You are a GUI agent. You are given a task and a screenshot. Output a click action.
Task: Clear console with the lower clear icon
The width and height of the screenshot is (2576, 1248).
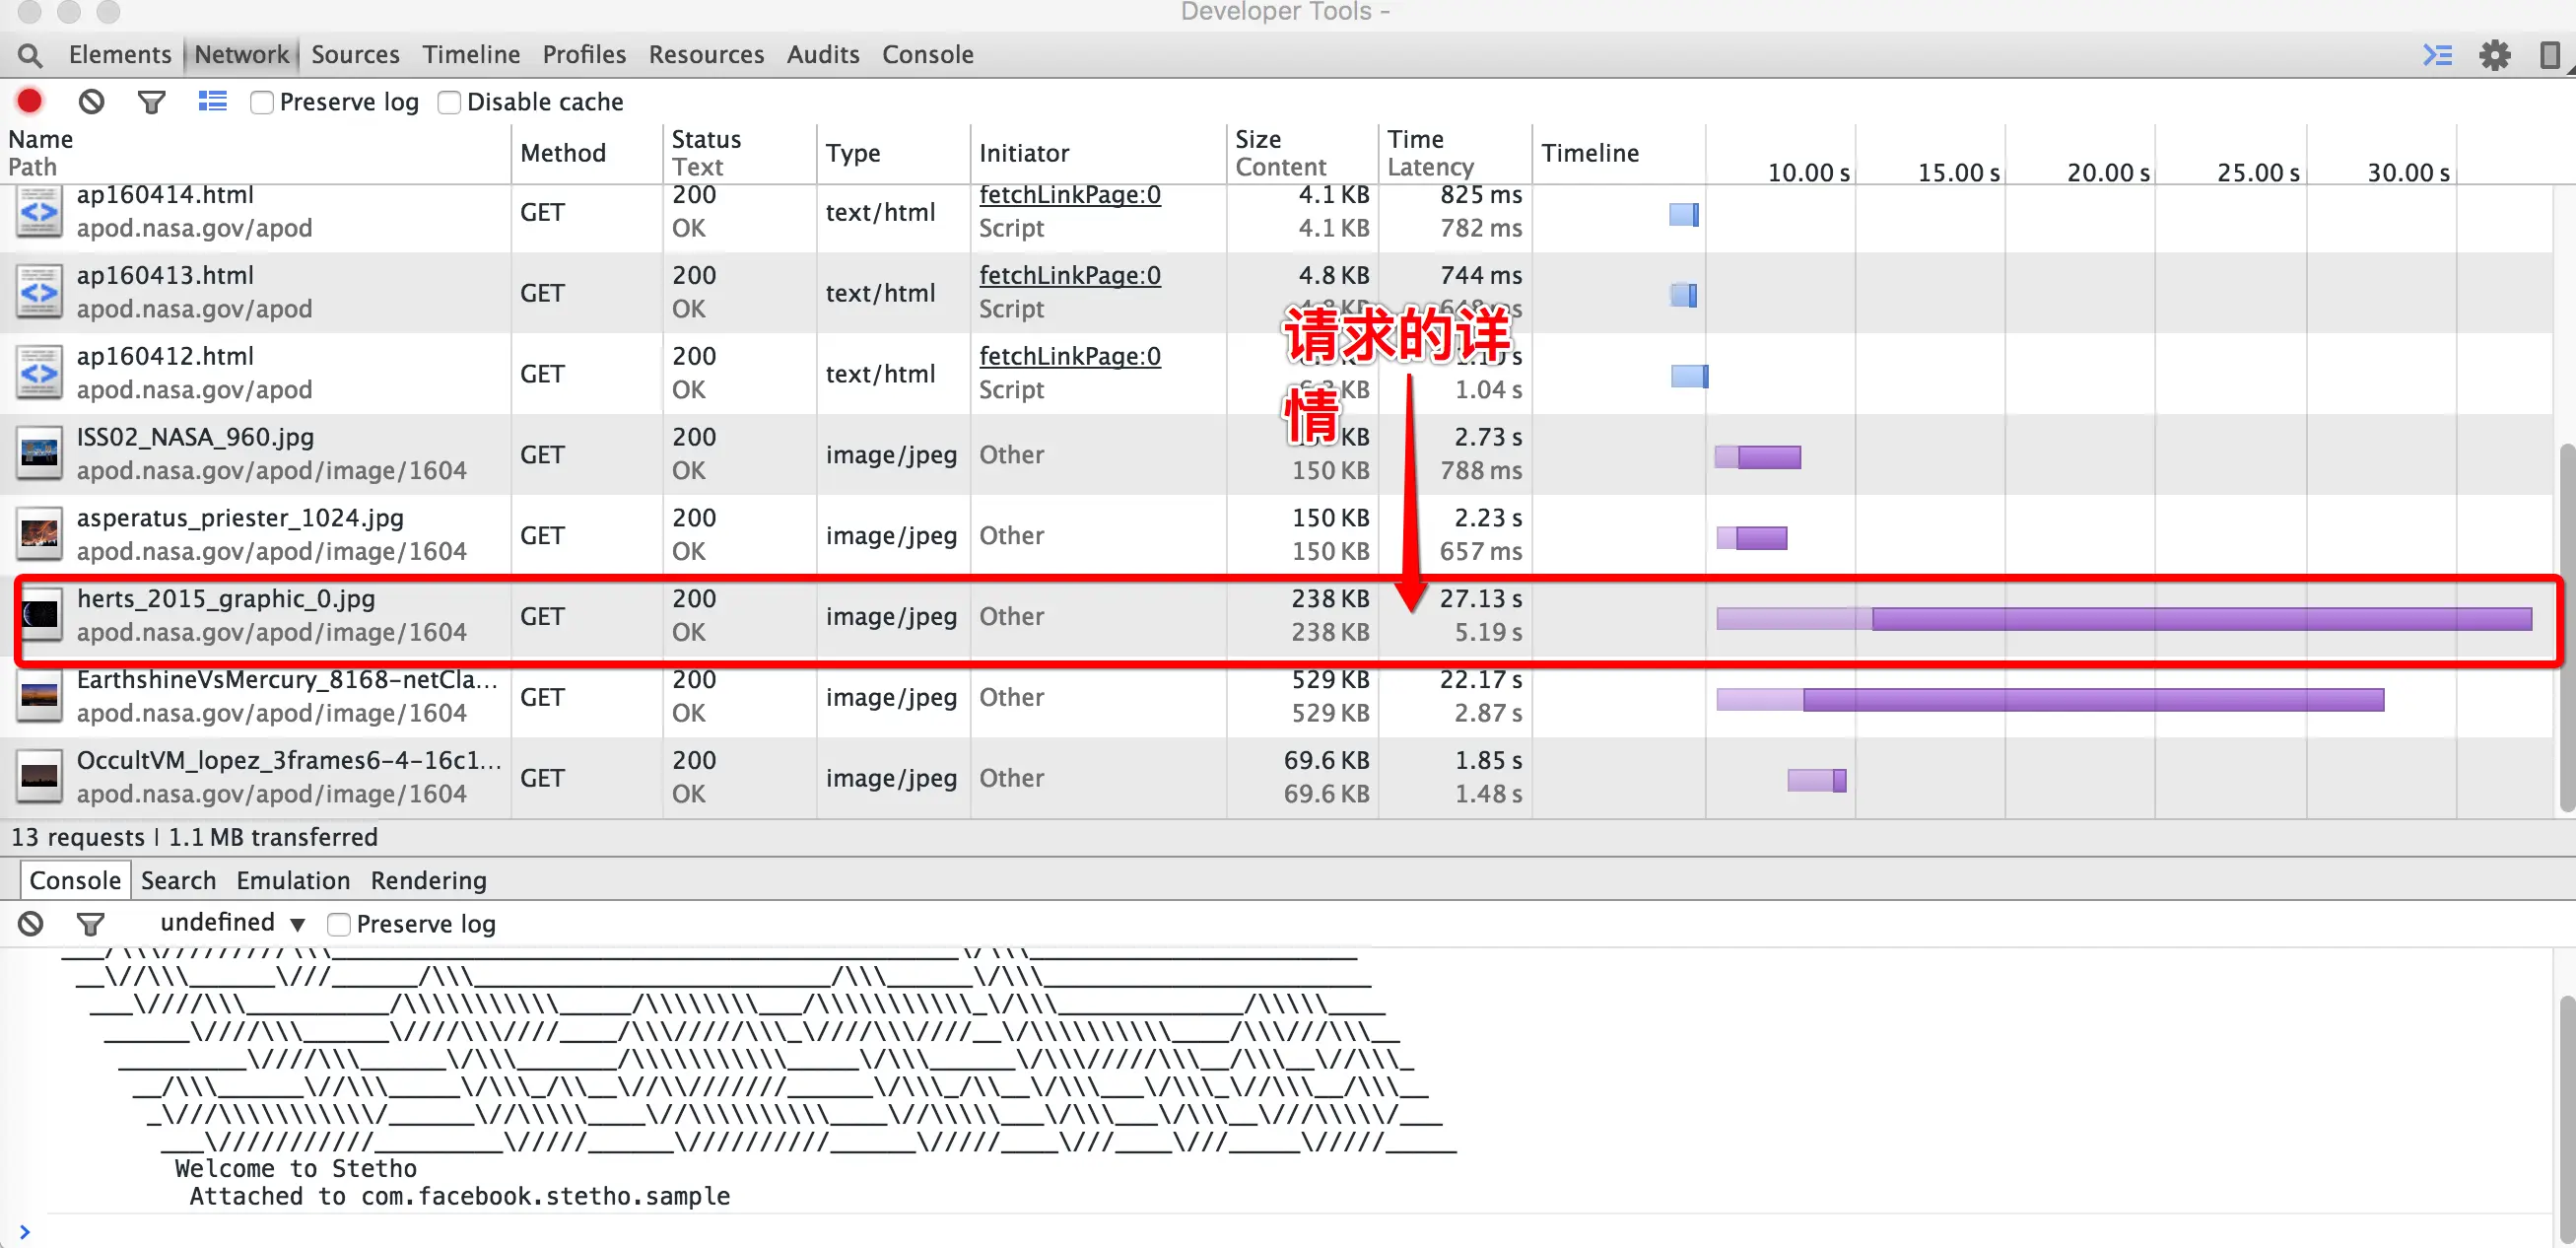click(x=30, y=923)
